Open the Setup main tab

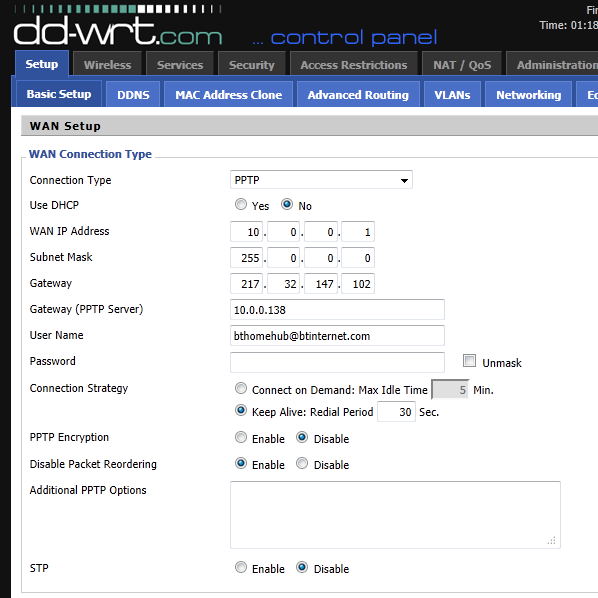(x=42, y=63)
